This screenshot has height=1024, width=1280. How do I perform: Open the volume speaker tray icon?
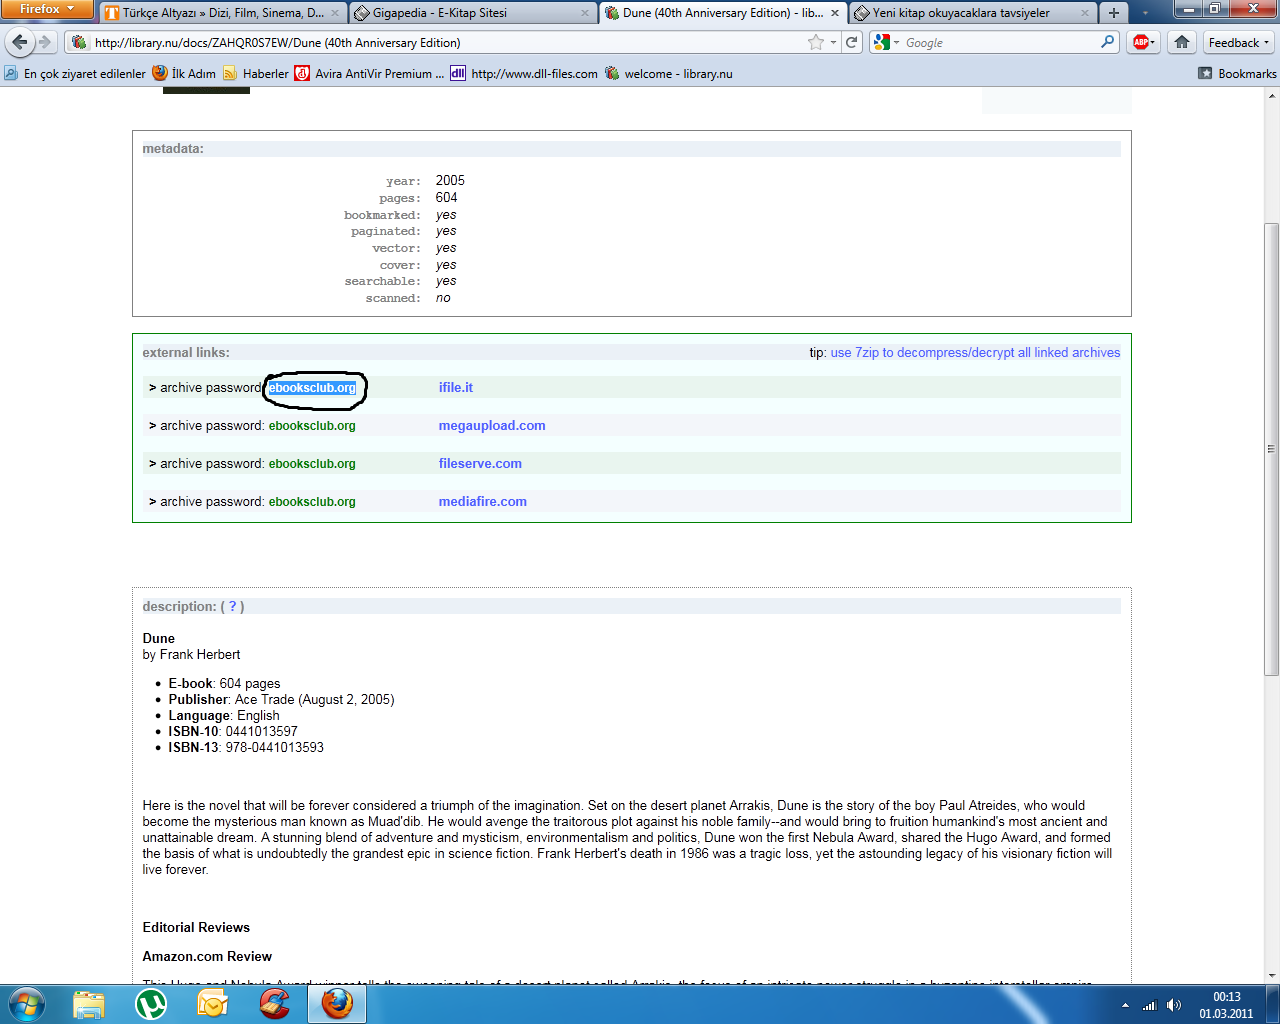pos(1174,1005)
